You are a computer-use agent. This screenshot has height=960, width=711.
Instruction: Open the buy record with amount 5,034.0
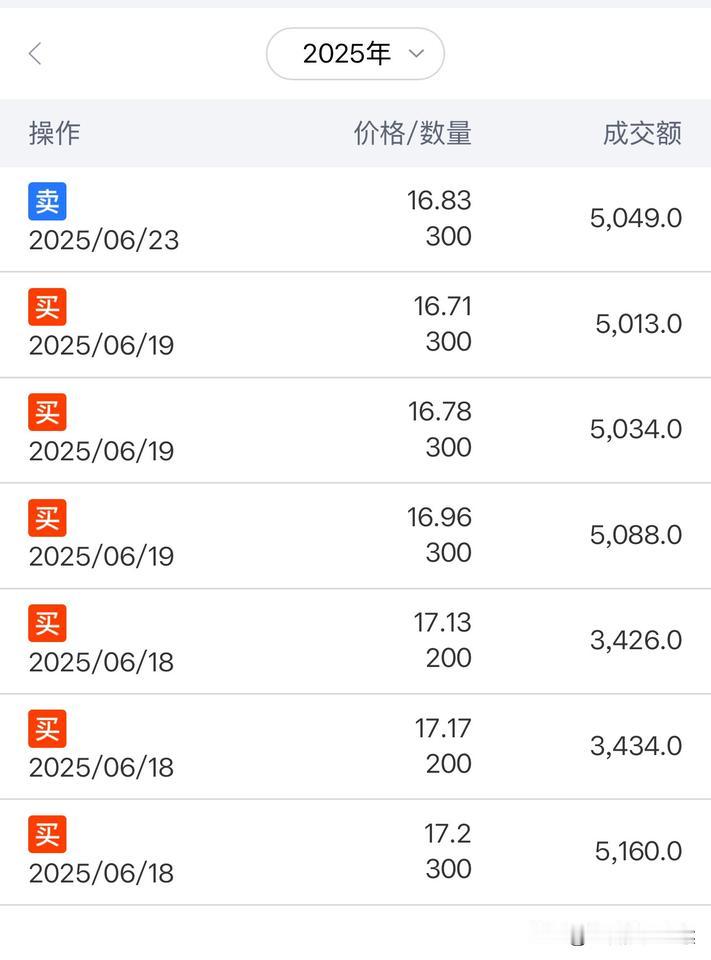pos(355,430)
